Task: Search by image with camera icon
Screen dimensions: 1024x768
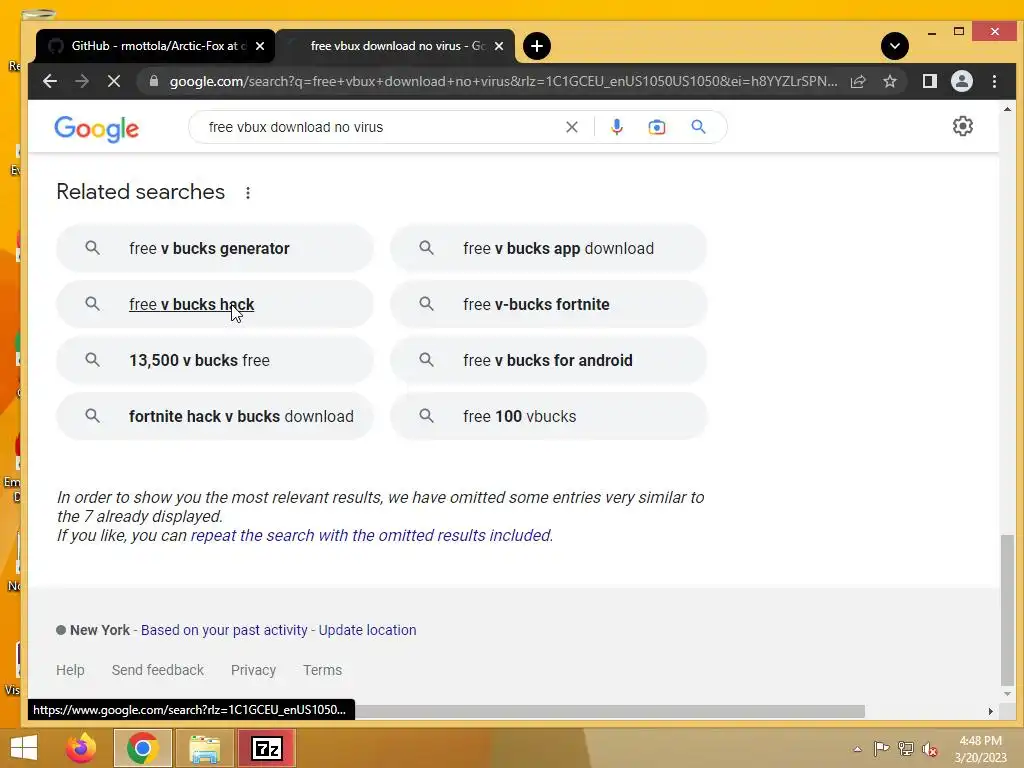Action: 657,127
